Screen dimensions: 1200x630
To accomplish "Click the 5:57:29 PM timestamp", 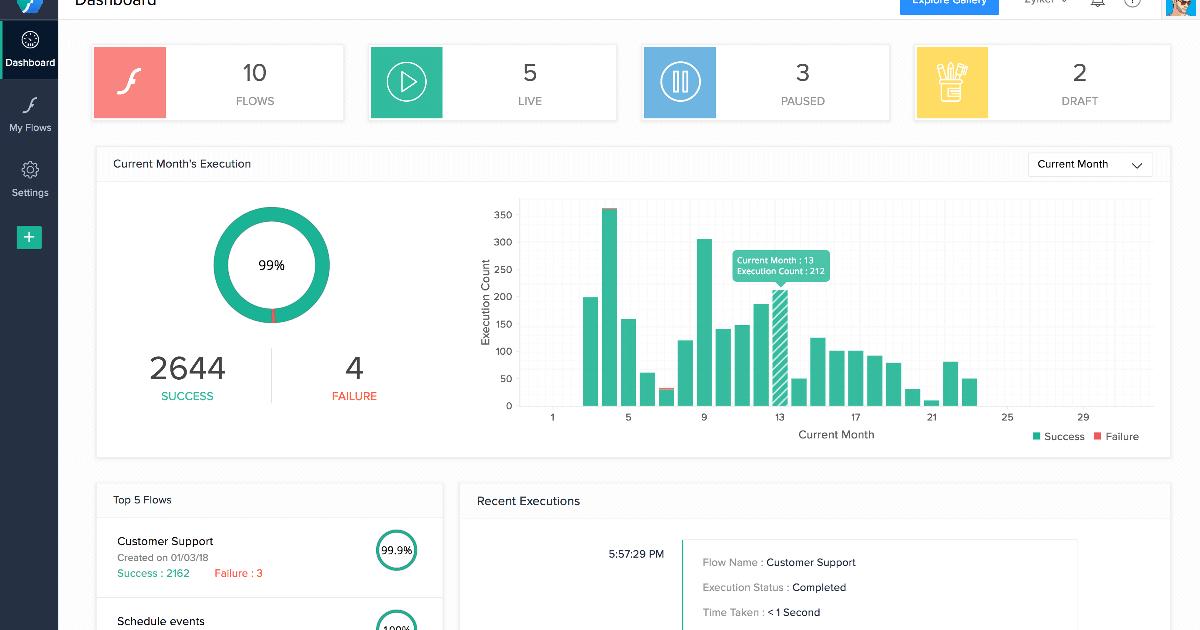I will (x=636, y=553).
